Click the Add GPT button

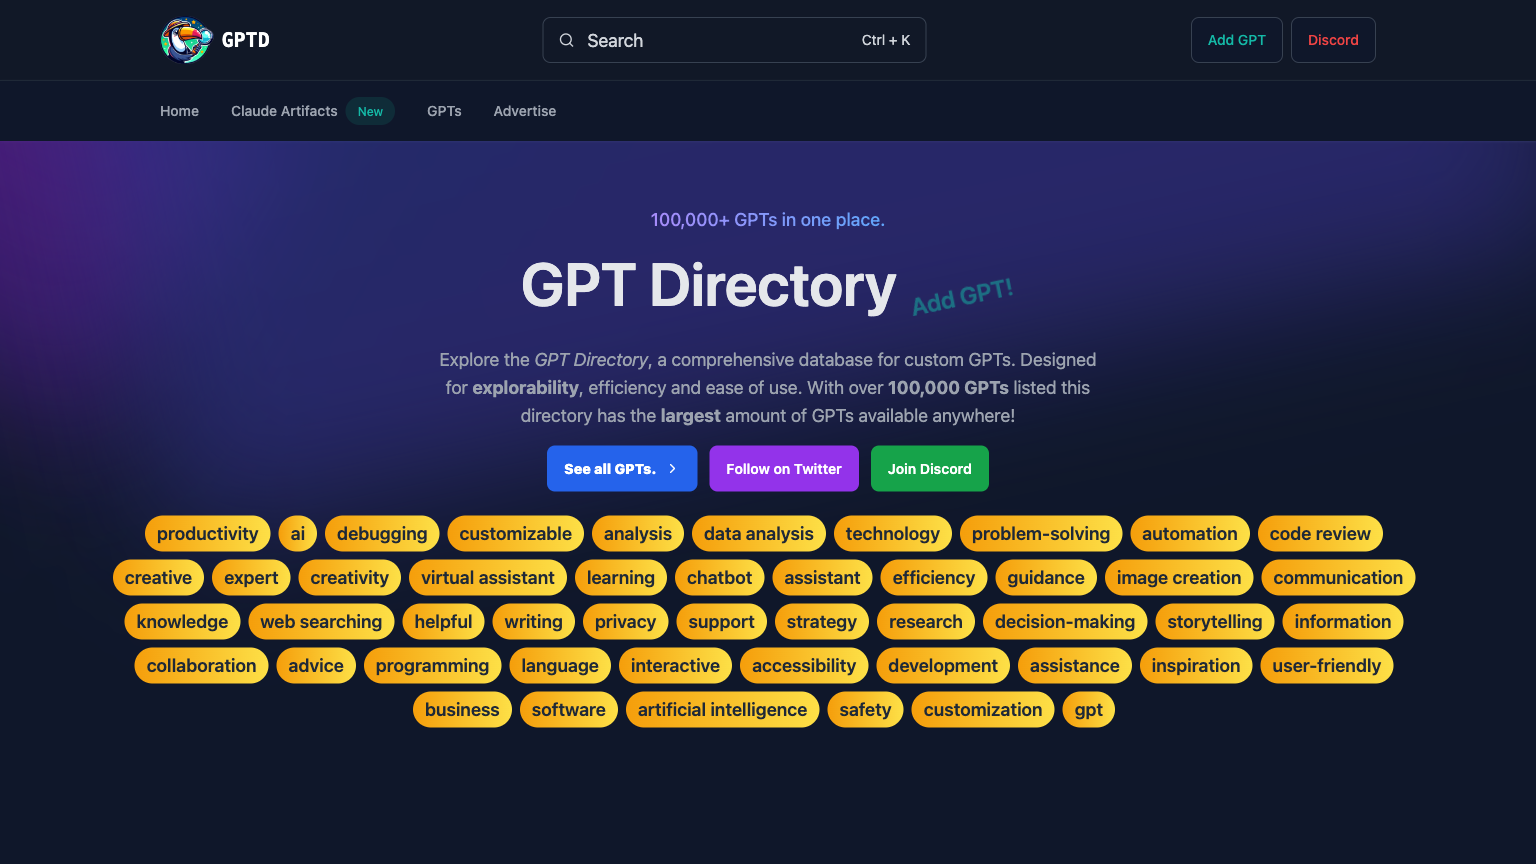pos(1236,40)
